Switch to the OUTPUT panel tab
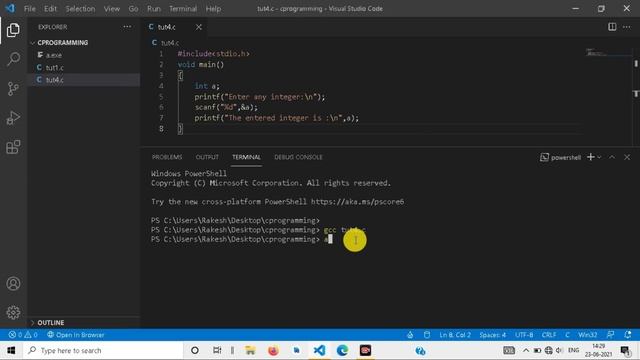Viewport: 640px width, 360px height. [207, 157]
